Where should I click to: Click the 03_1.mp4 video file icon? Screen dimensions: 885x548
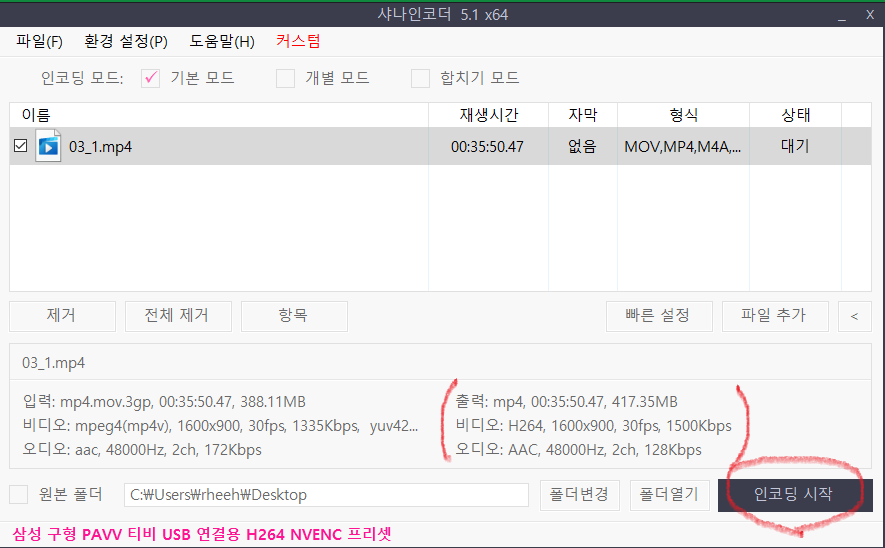(48, 146)
